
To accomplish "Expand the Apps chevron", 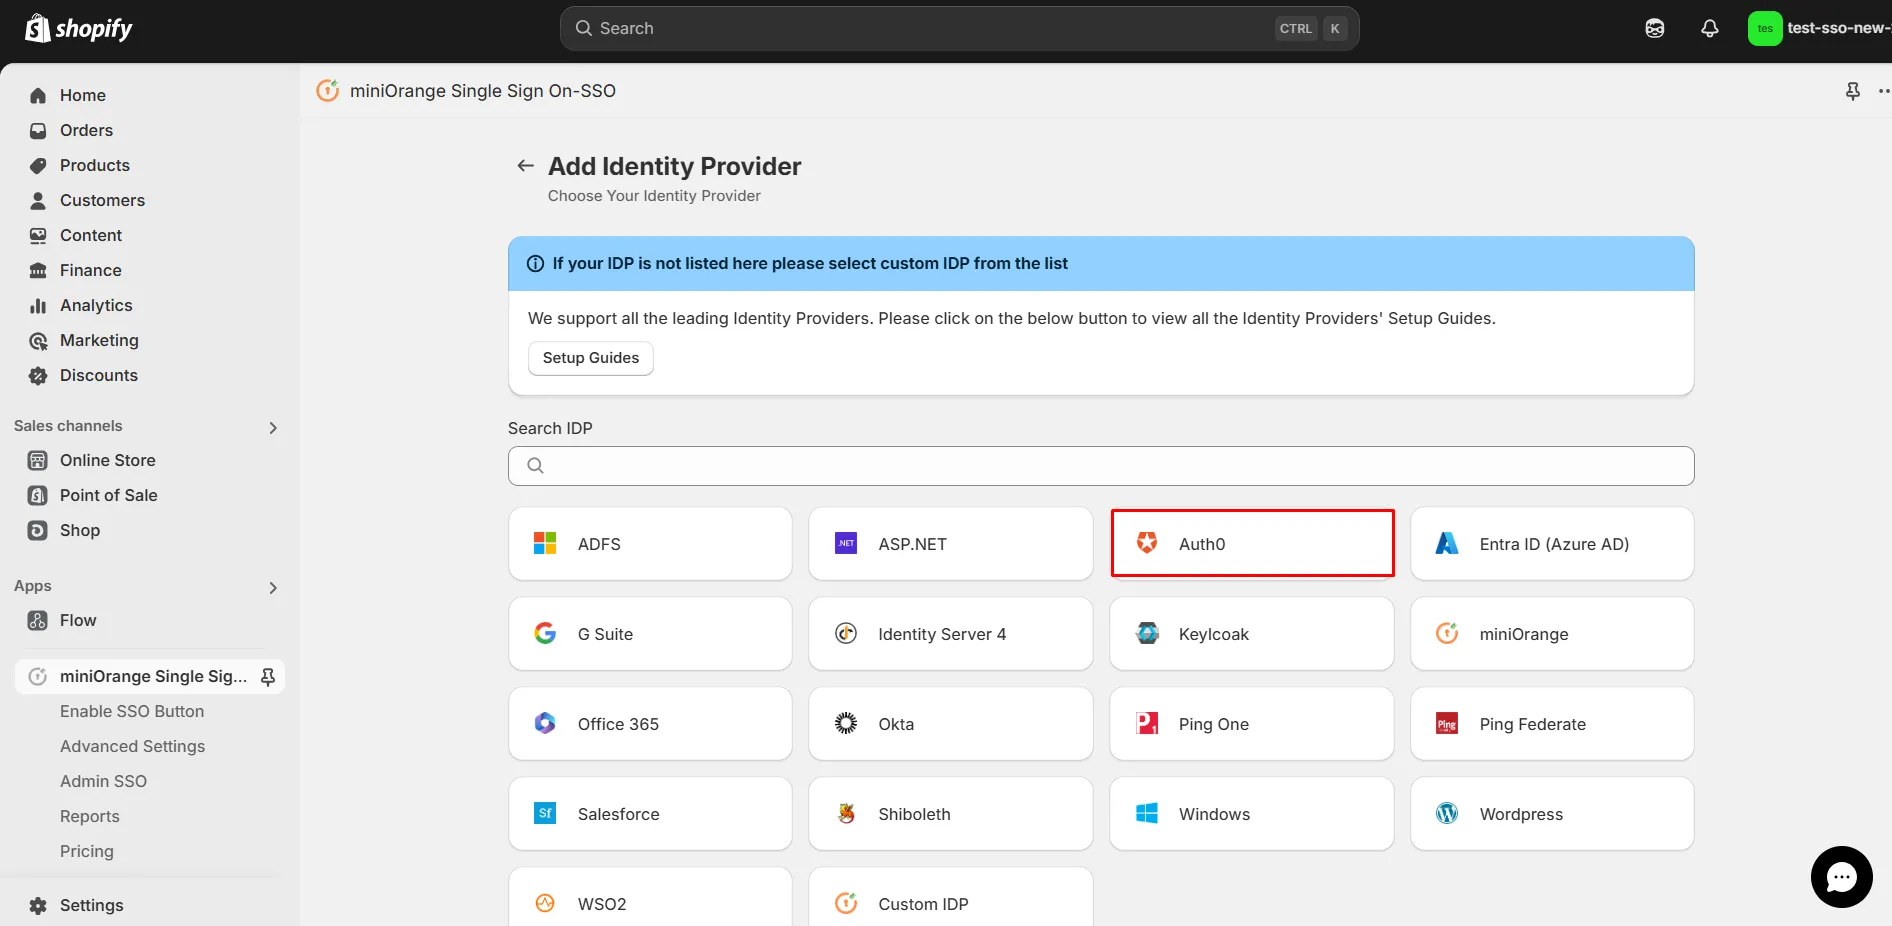I will tap(273, 588).
